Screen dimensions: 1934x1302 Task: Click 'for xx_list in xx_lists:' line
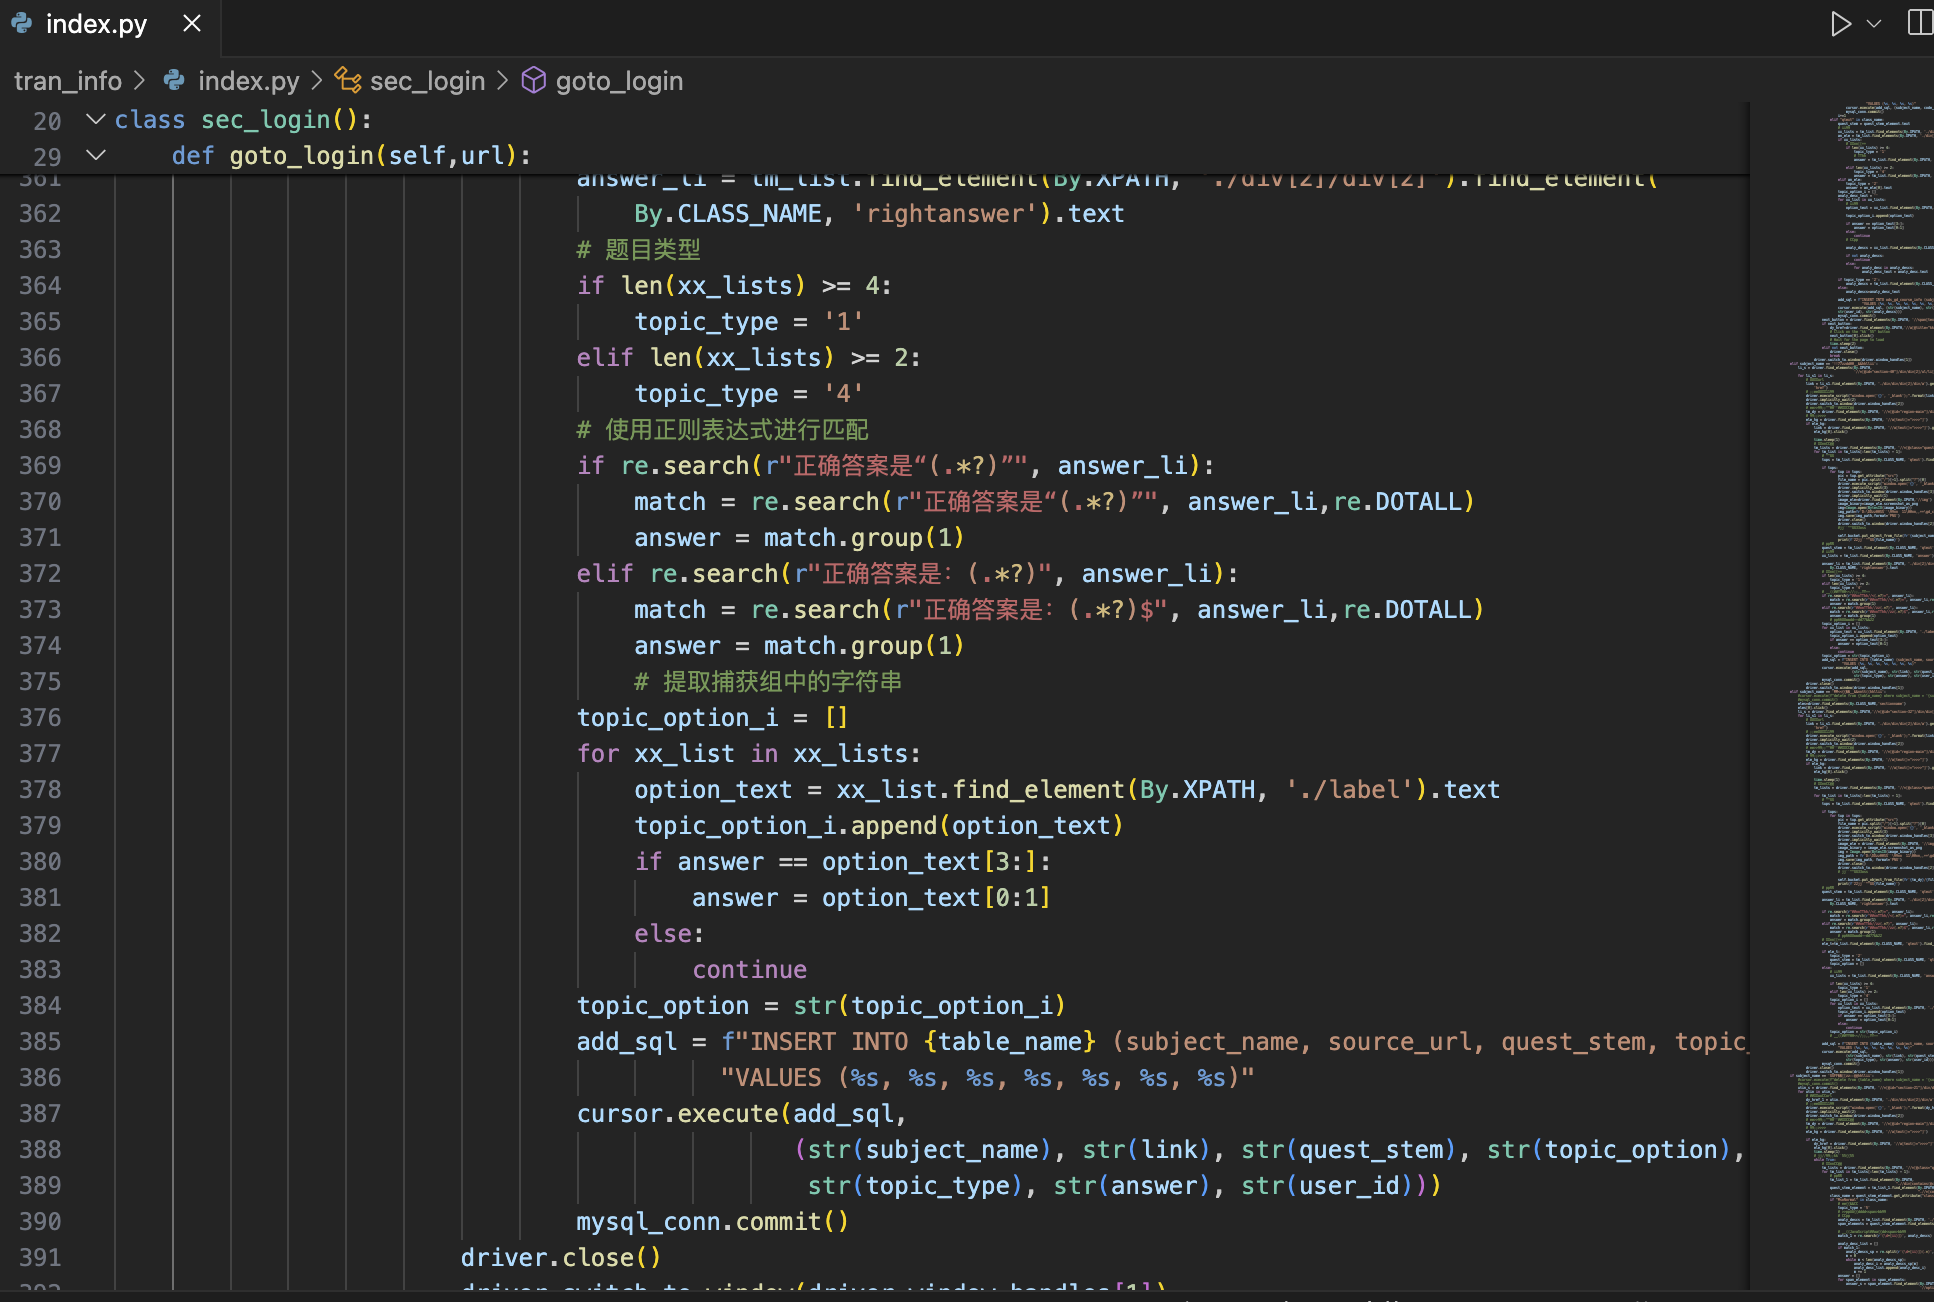[x=748, y=754]
